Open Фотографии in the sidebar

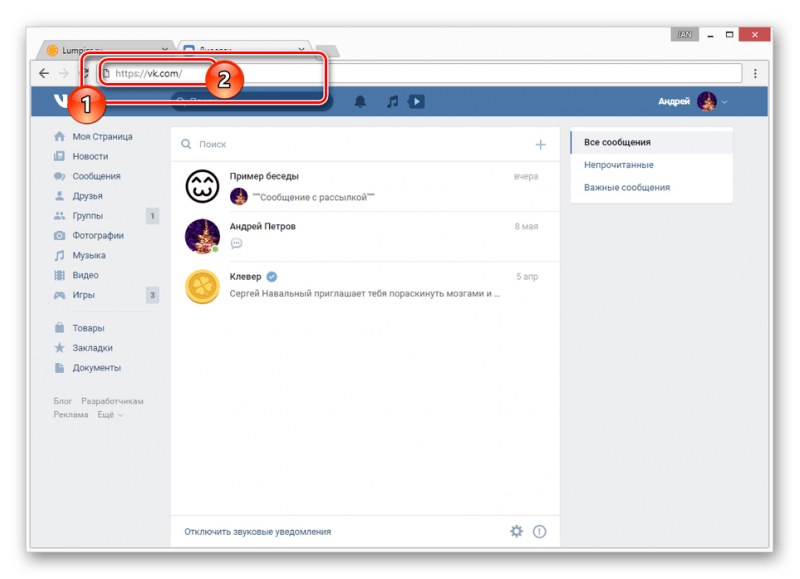(x=98, y=236)
